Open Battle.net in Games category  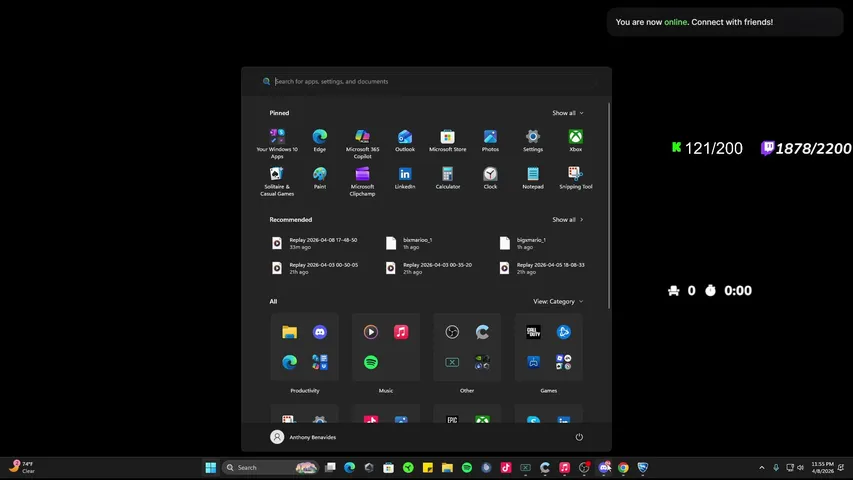[x=564, y=332]
